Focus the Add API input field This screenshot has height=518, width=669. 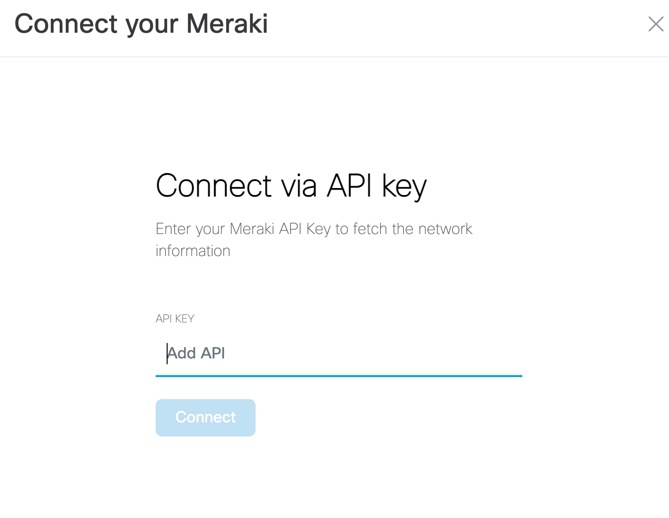pos(338,353)
